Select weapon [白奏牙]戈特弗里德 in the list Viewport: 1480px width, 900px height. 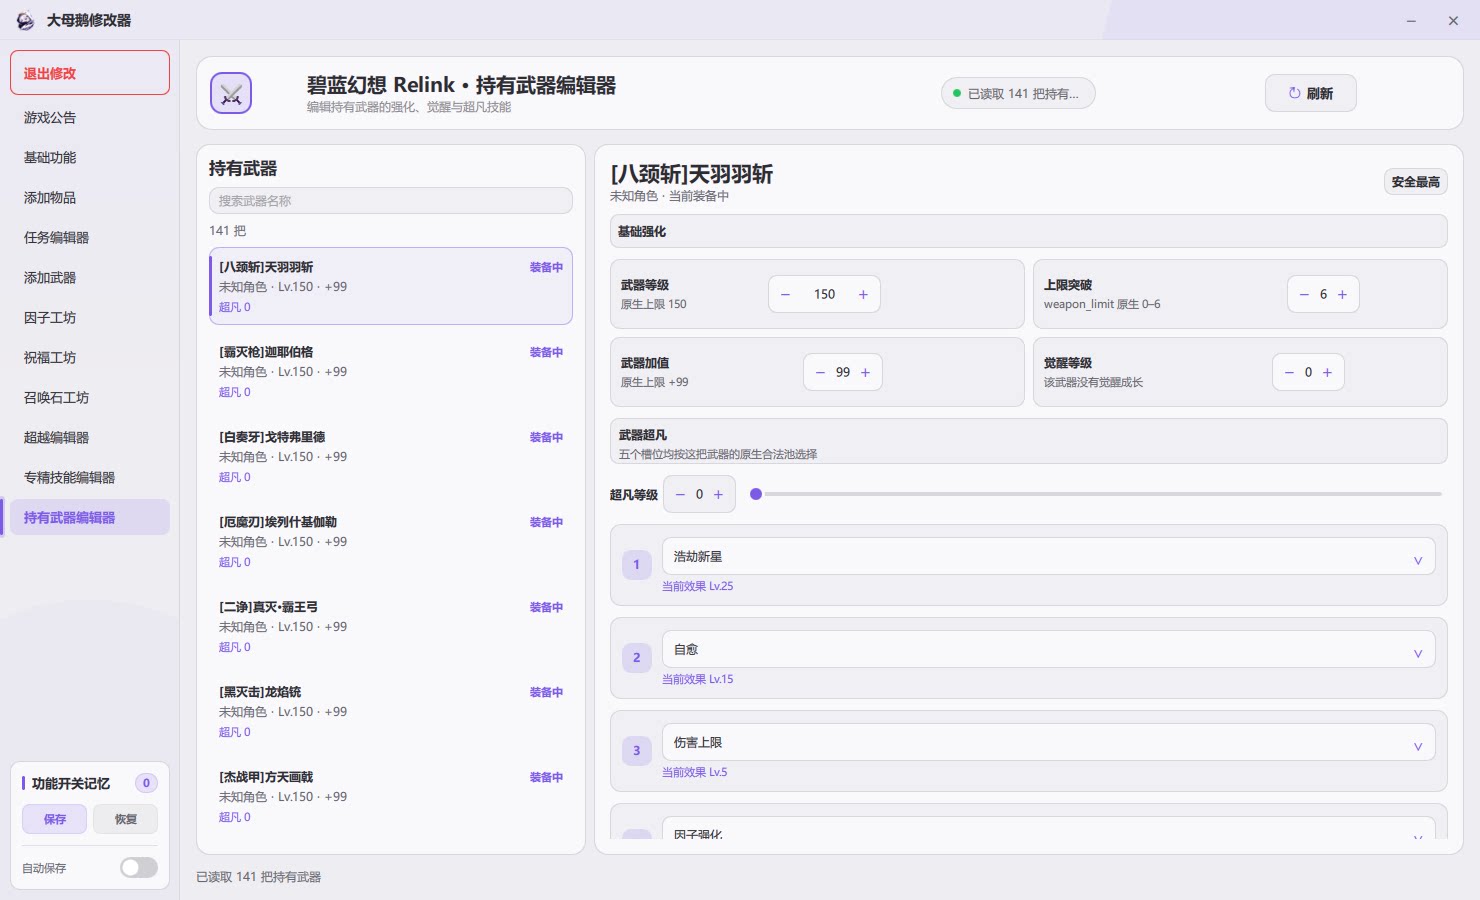coord(391,456)
